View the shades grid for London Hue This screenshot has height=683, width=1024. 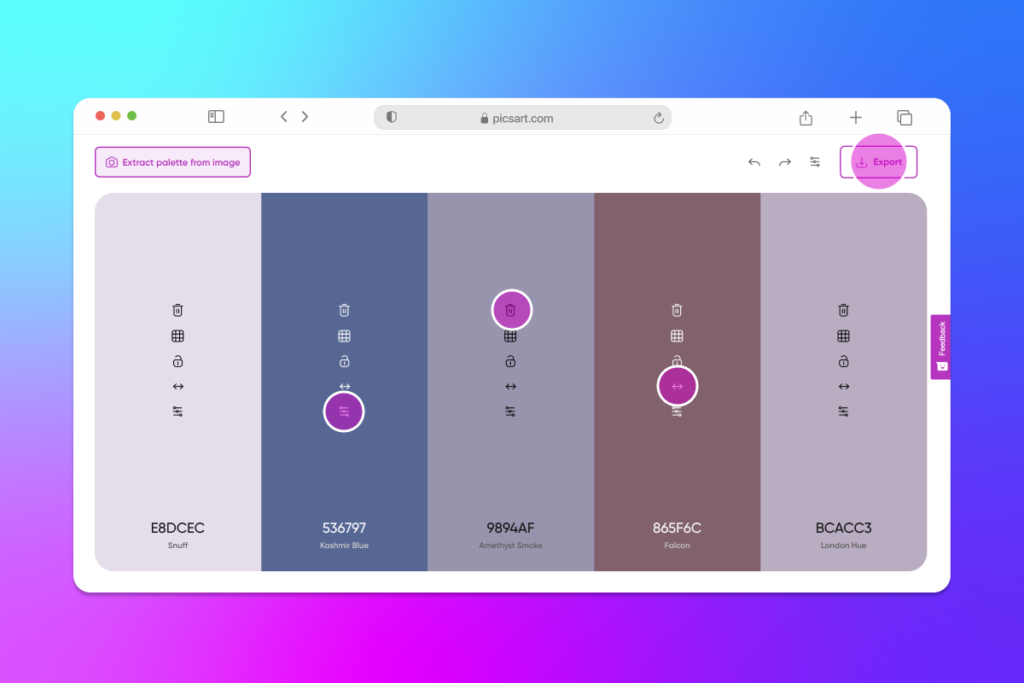tap(844, 335)
